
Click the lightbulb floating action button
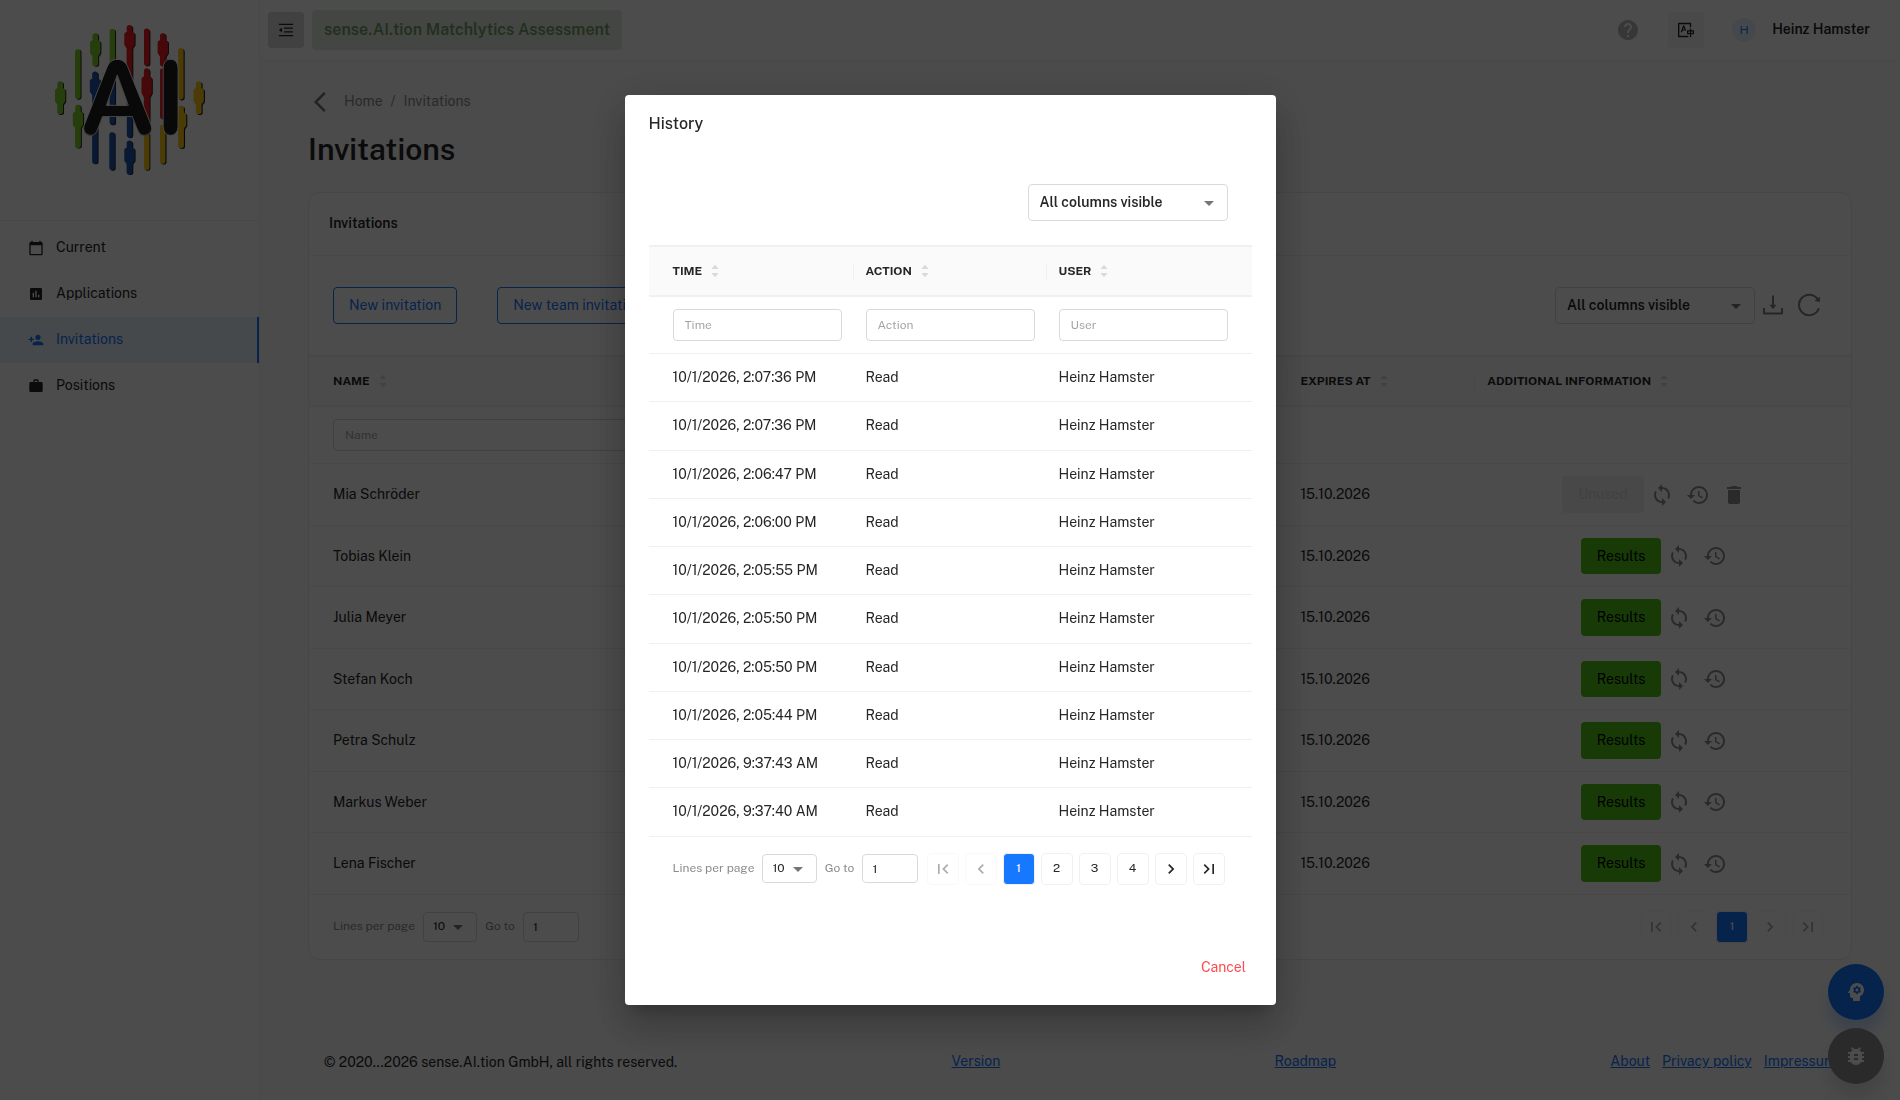tap(1856, 992)
